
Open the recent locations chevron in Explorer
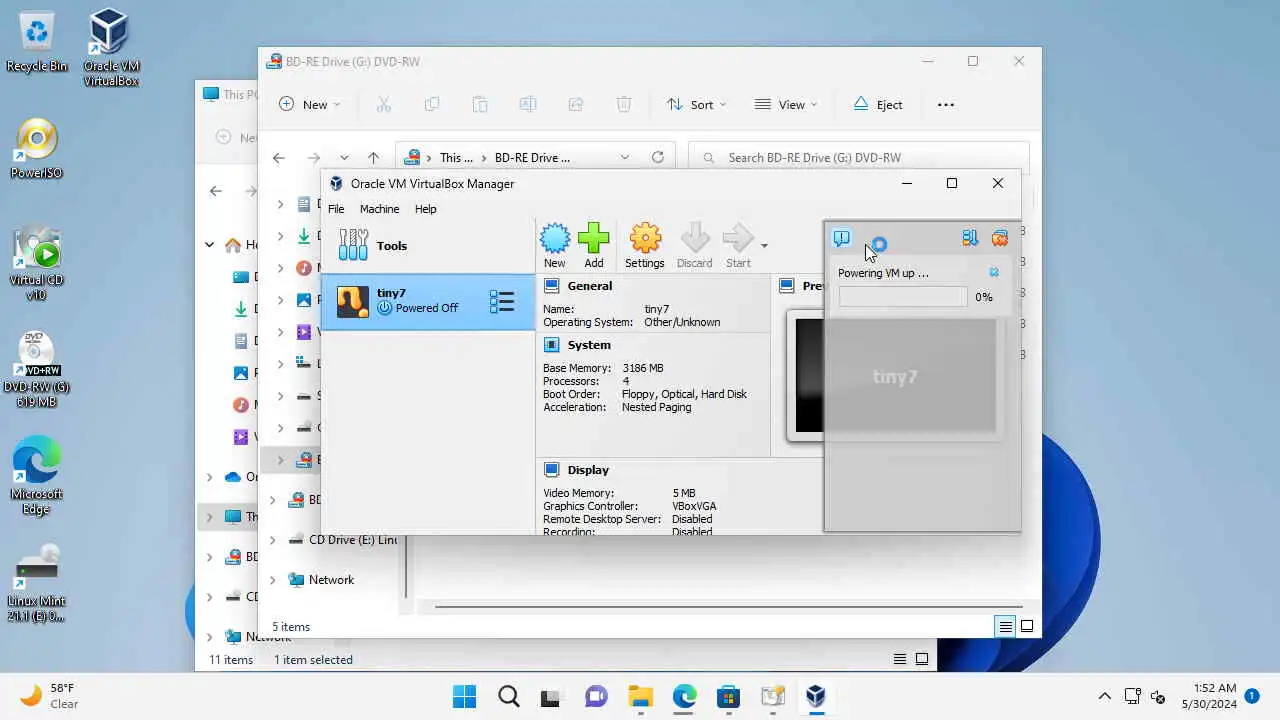click(344, 158)
